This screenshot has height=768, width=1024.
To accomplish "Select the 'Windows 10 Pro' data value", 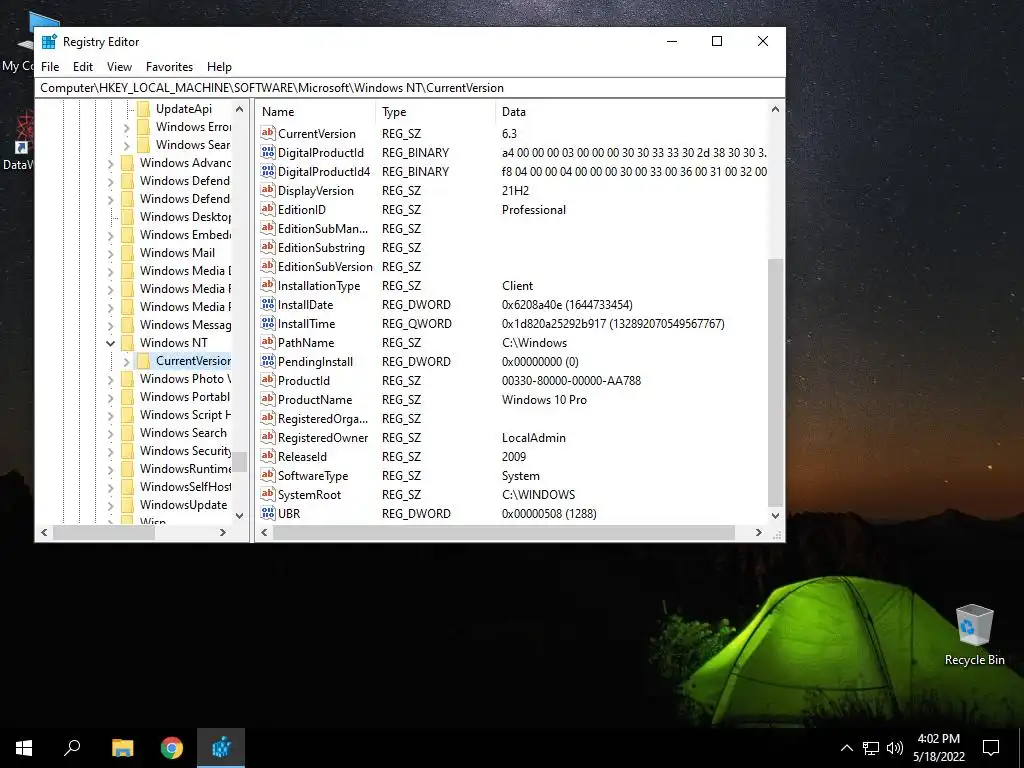I will 544,400.
